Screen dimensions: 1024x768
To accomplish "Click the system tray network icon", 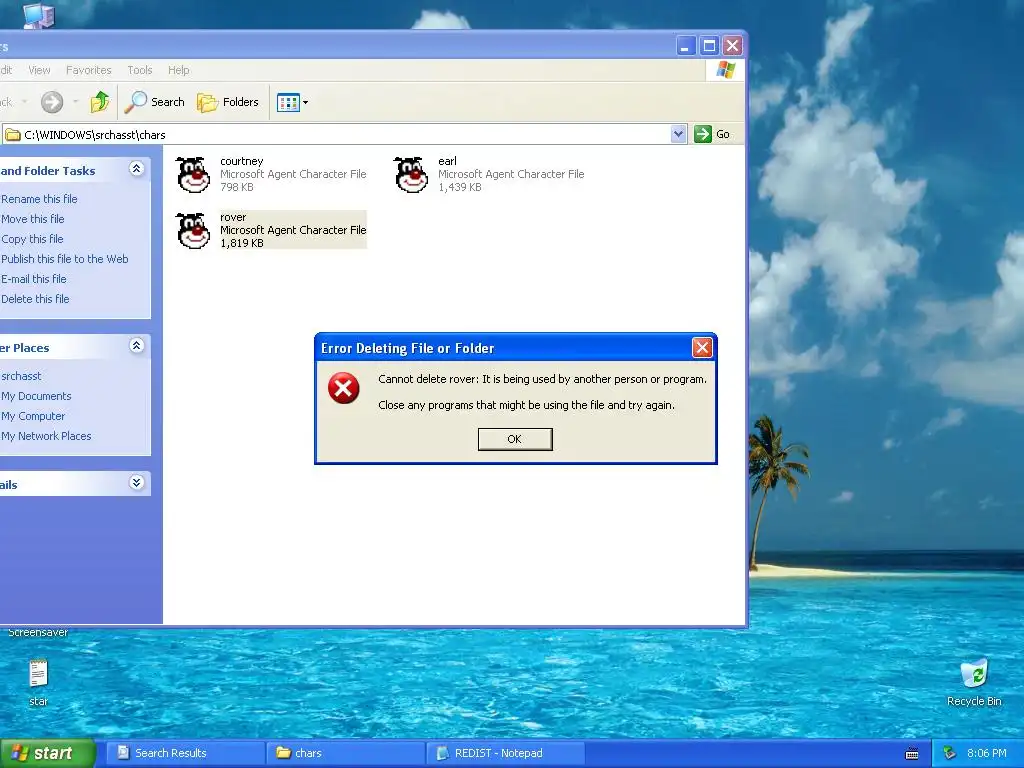I will [950, 754].
